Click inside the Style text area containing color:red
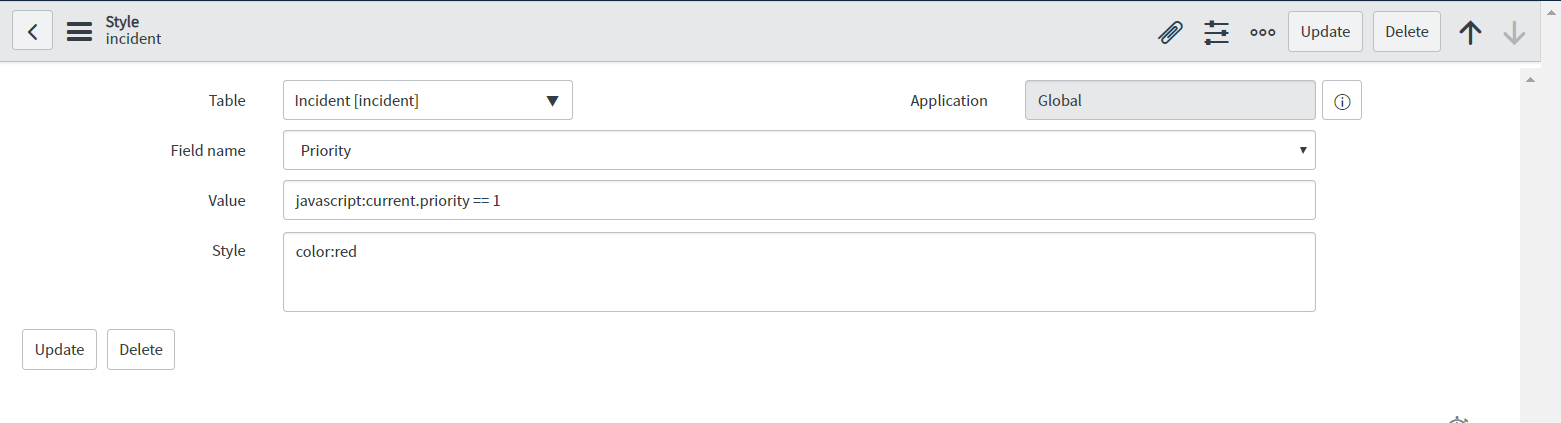Image resolution: width=1561 pixels, height=423 pixels. 799,272
